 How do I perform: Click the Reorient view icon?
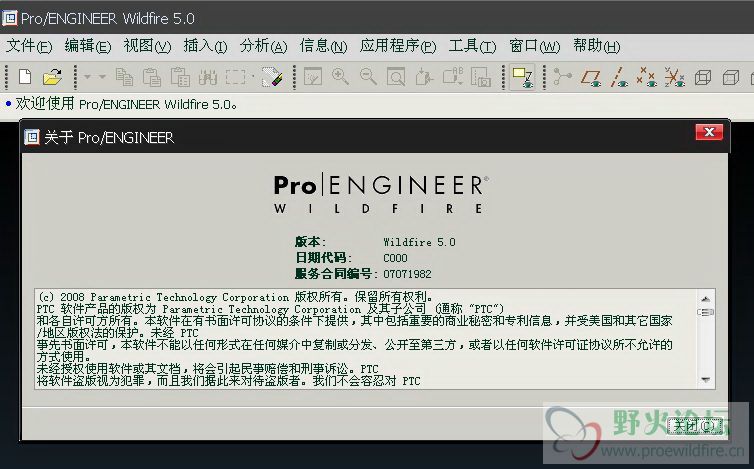pos(424,77)
